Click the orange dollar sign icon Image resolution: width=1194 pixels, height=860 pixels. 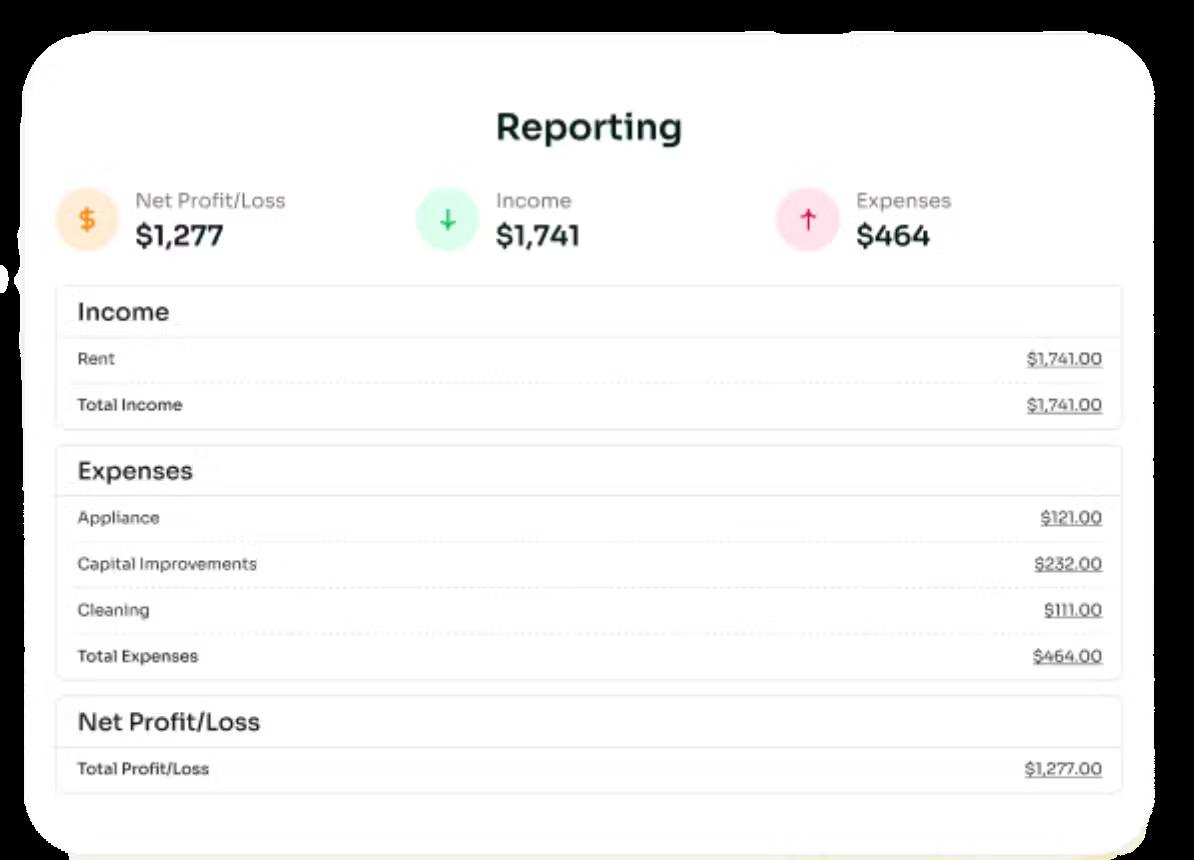tap(87, 220)
